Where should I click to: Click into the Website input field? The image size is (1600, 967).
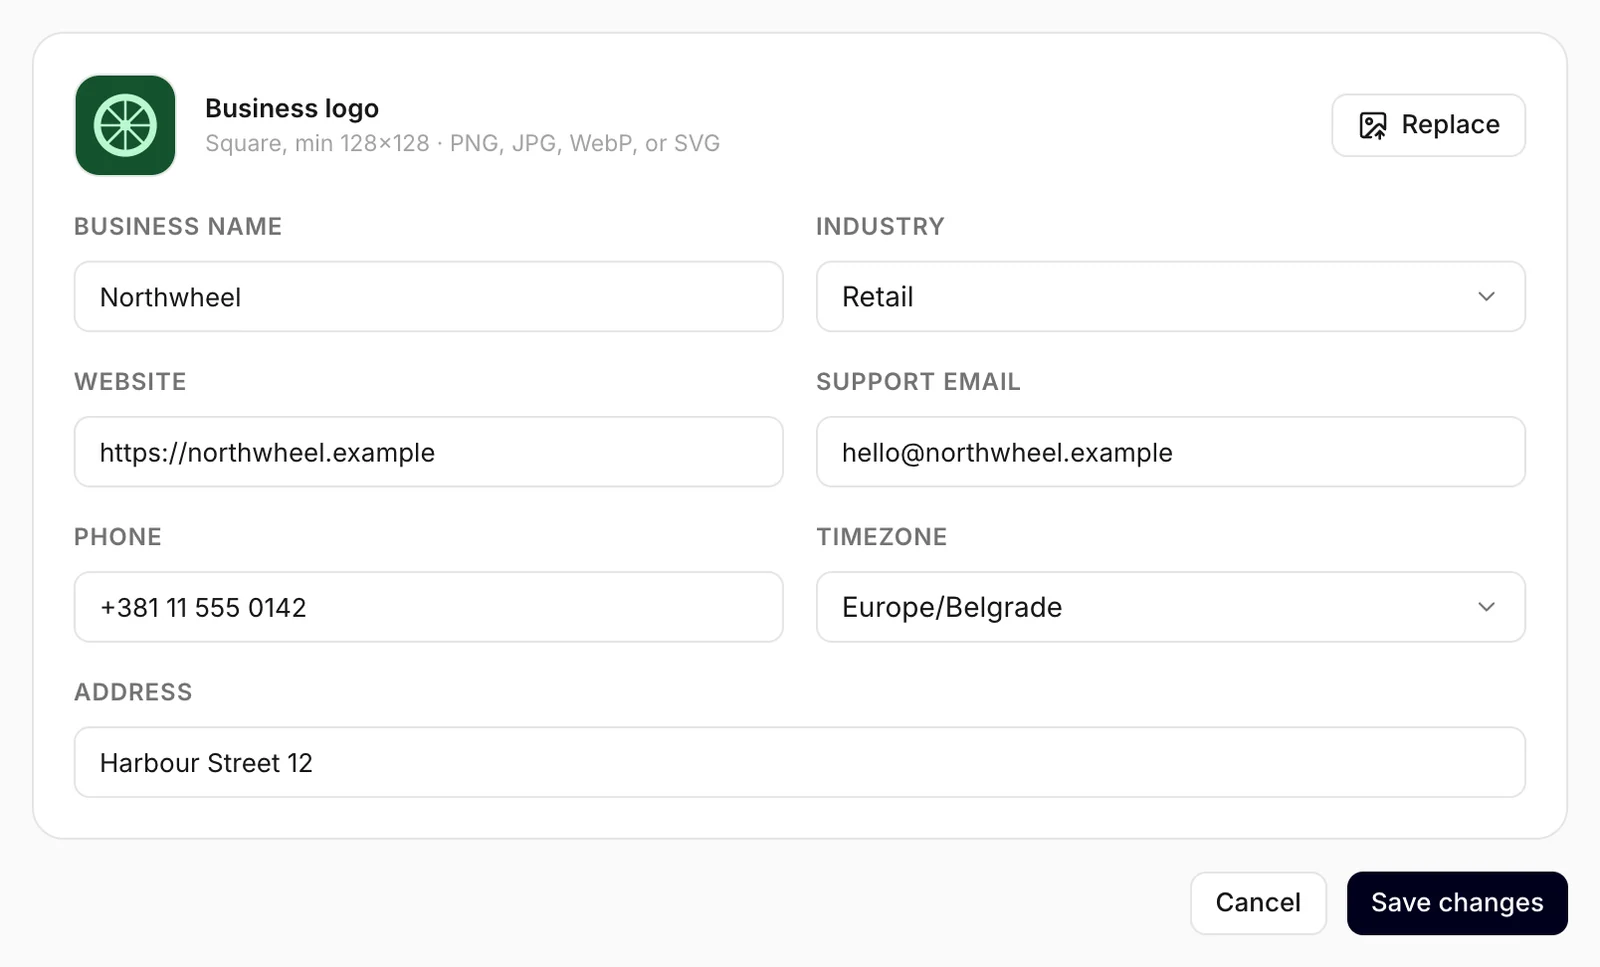[x=428, y=452]
